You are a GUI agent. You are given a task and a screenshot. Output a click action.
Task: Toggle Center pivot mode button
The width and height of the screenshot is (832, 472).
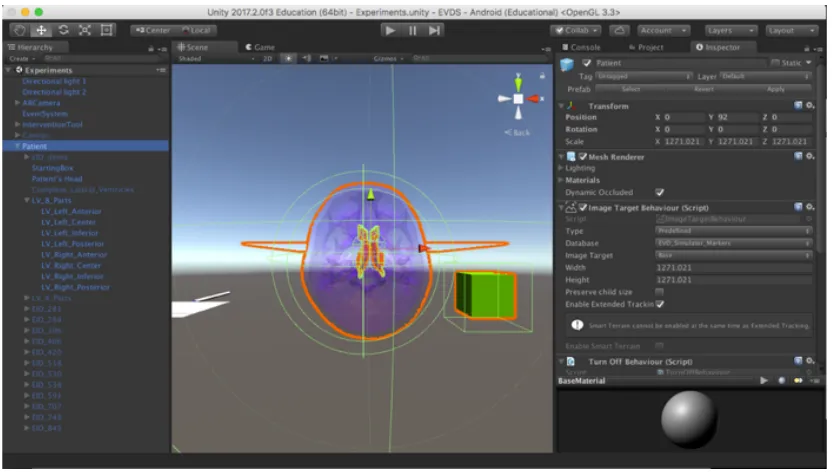click(153, 30)
